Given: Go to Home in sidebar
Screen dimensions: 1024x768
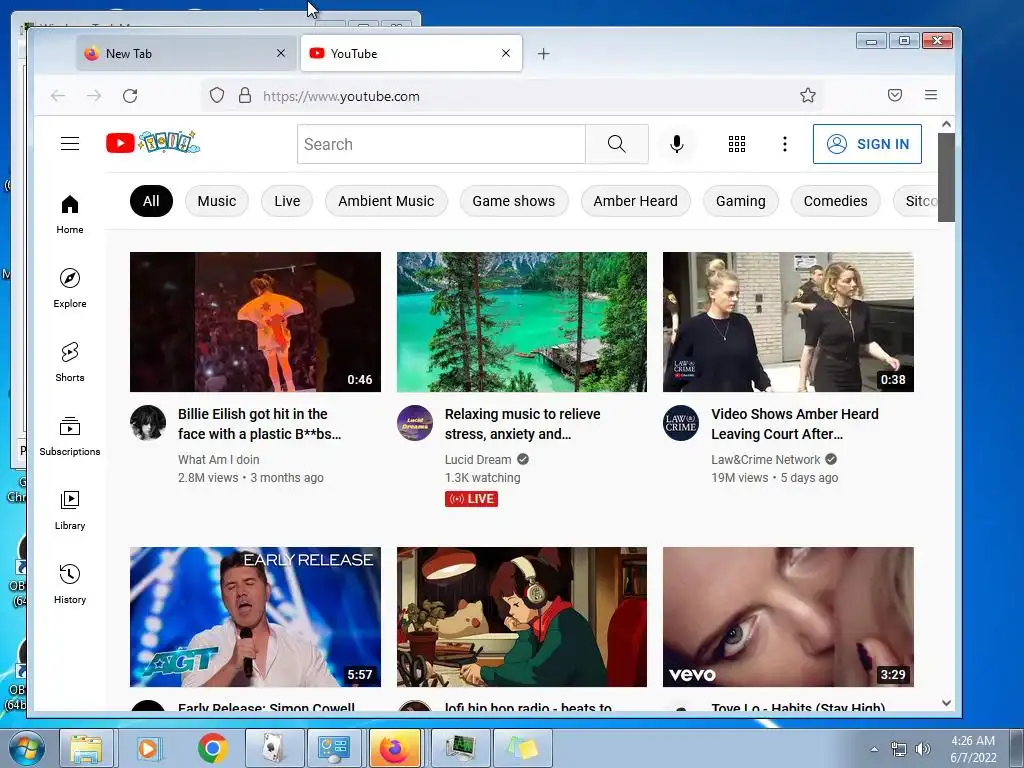Looking at the screenshot, I should (x=70, y=215).
